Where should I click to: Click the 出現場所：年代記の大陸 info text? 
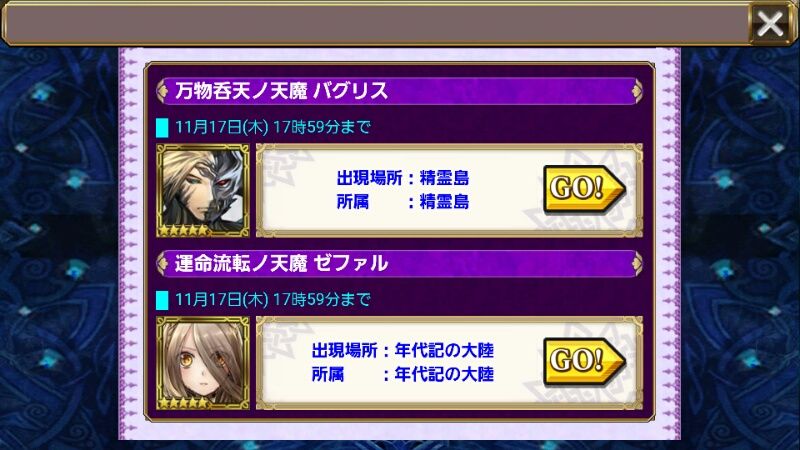(403, 351)
